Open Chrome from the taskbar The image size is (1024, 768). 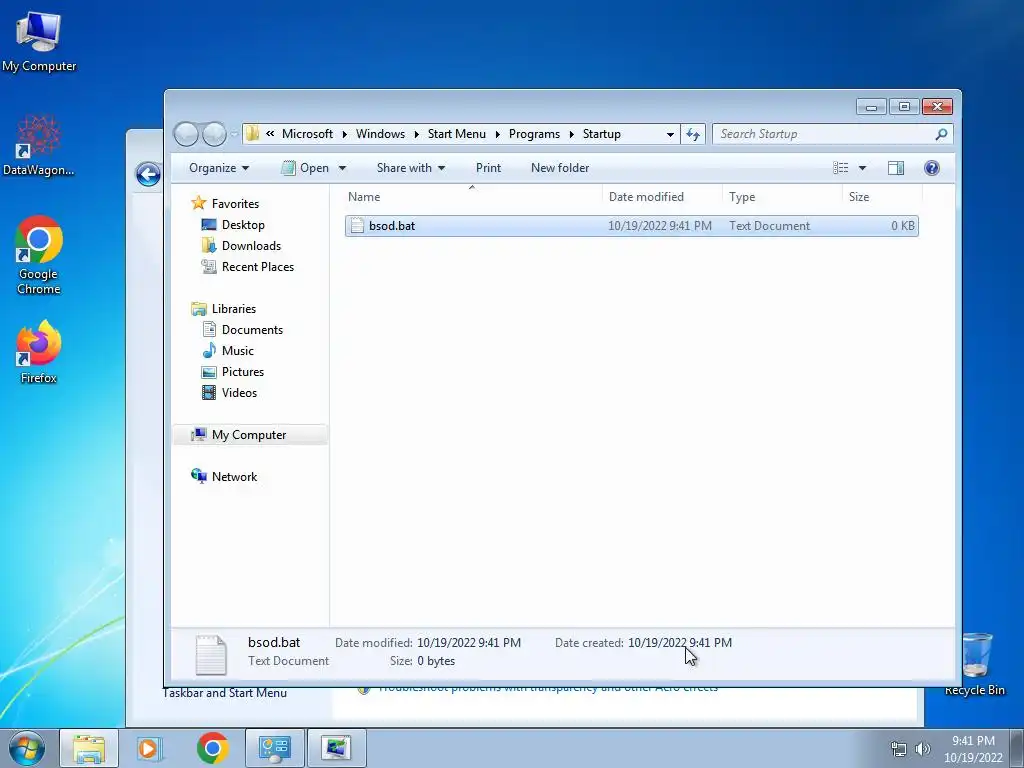212,748
